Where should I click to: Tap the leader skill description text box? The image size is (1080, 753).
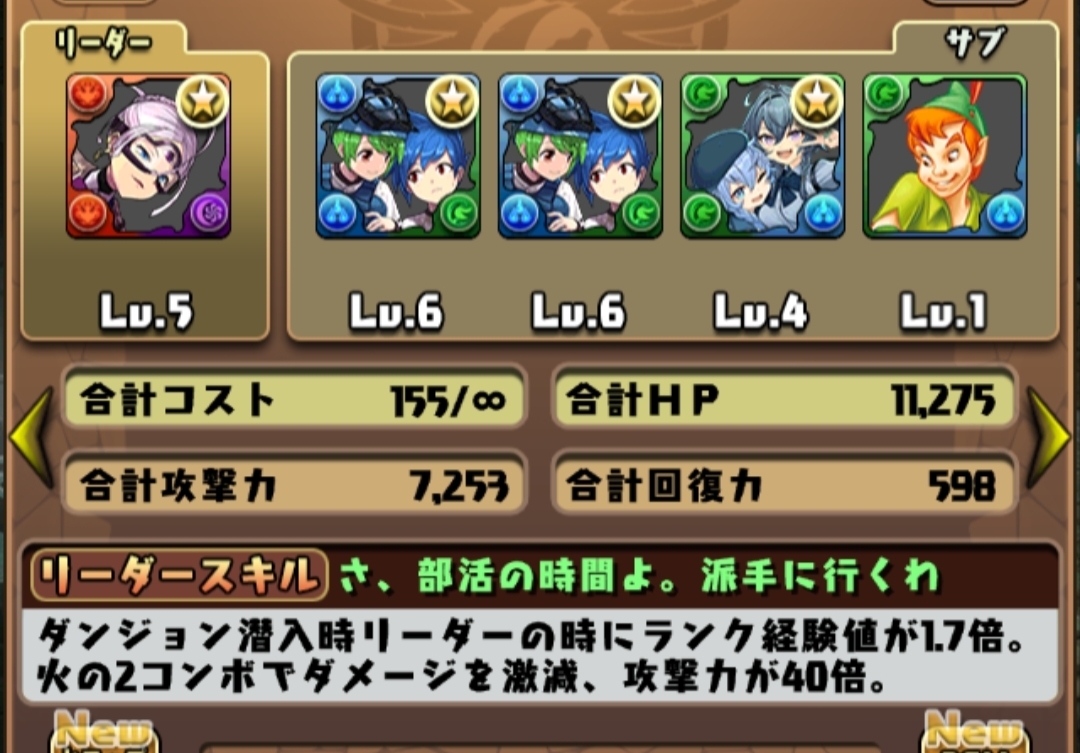click(x=540, y=655)
